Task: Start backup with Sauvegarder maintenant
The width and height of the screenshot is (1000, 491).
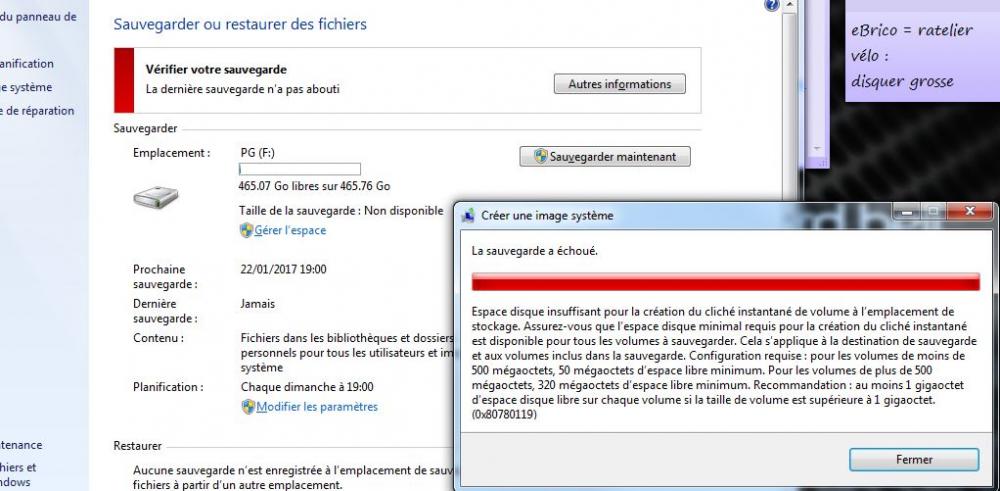Action: coord(605,156)
